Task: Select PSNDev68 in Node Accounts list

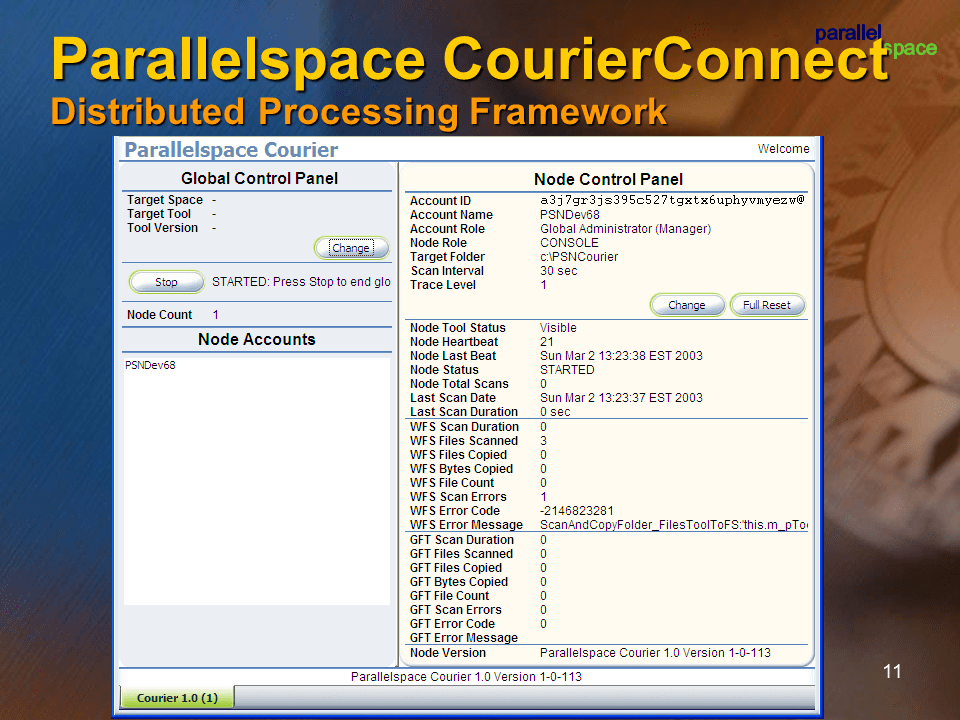Action: pos(151,366)
